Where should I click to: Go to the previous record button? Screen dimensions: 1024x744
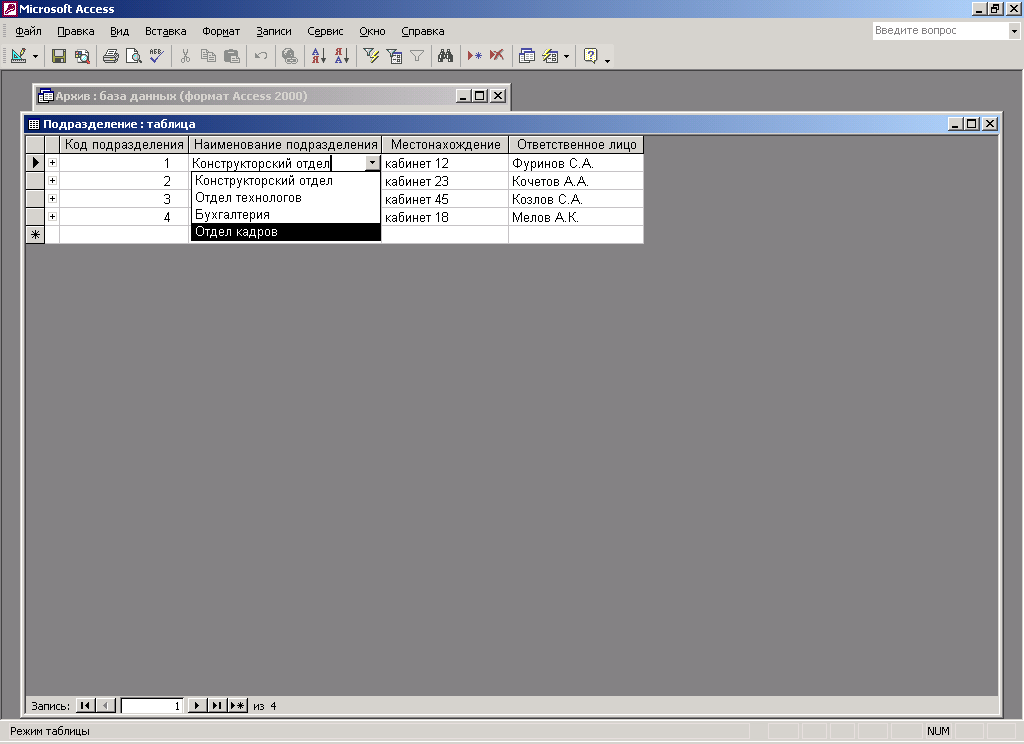106,705
